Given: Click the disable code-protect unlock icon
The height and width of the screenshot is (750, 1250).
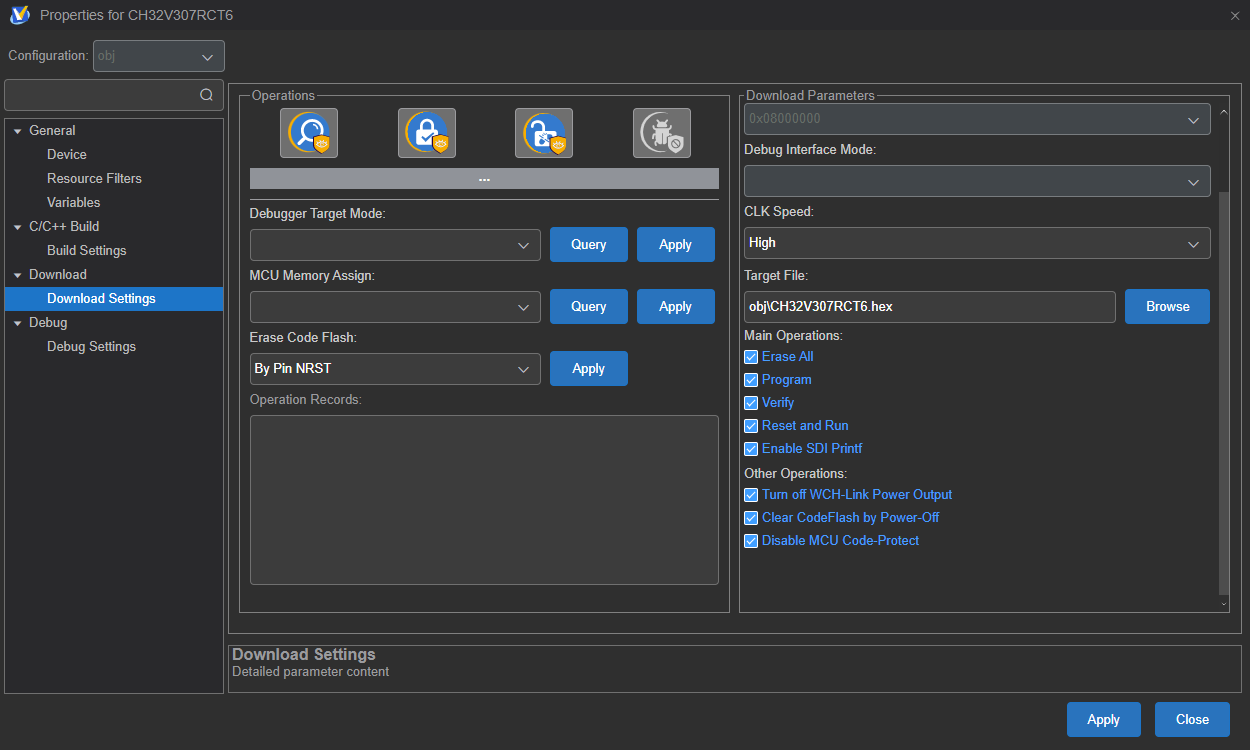Looking at the screenshot, I should point(544,133).
